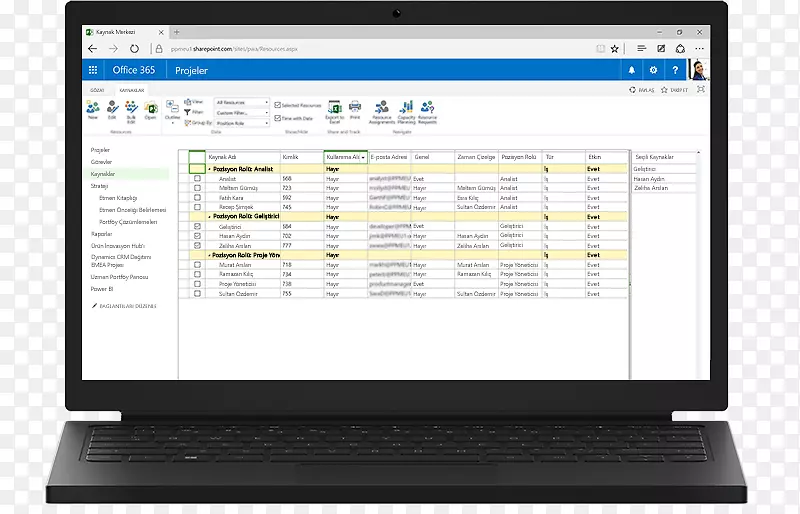Image resolution: width=800 pixels, height=514 pixels.
Task: Uncheck the Hasan Aydın row checkbox
Action: tap(197, 236)
